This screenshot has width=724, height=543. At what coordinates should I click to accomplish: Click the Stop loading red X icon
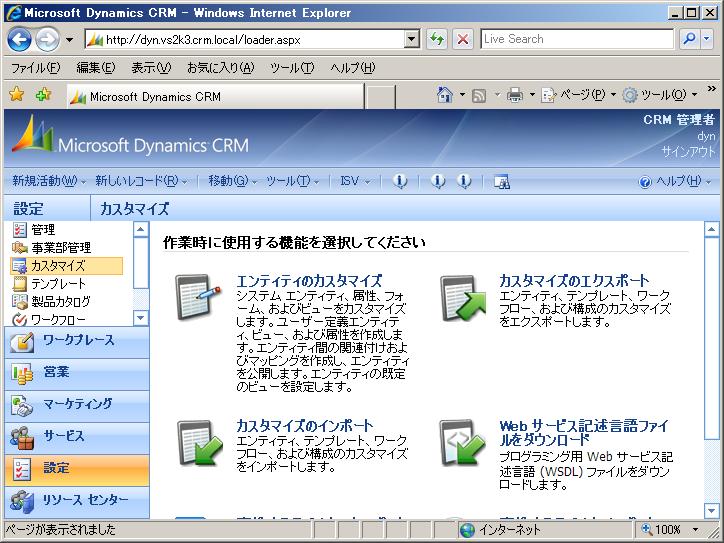(x=463, y=40)
